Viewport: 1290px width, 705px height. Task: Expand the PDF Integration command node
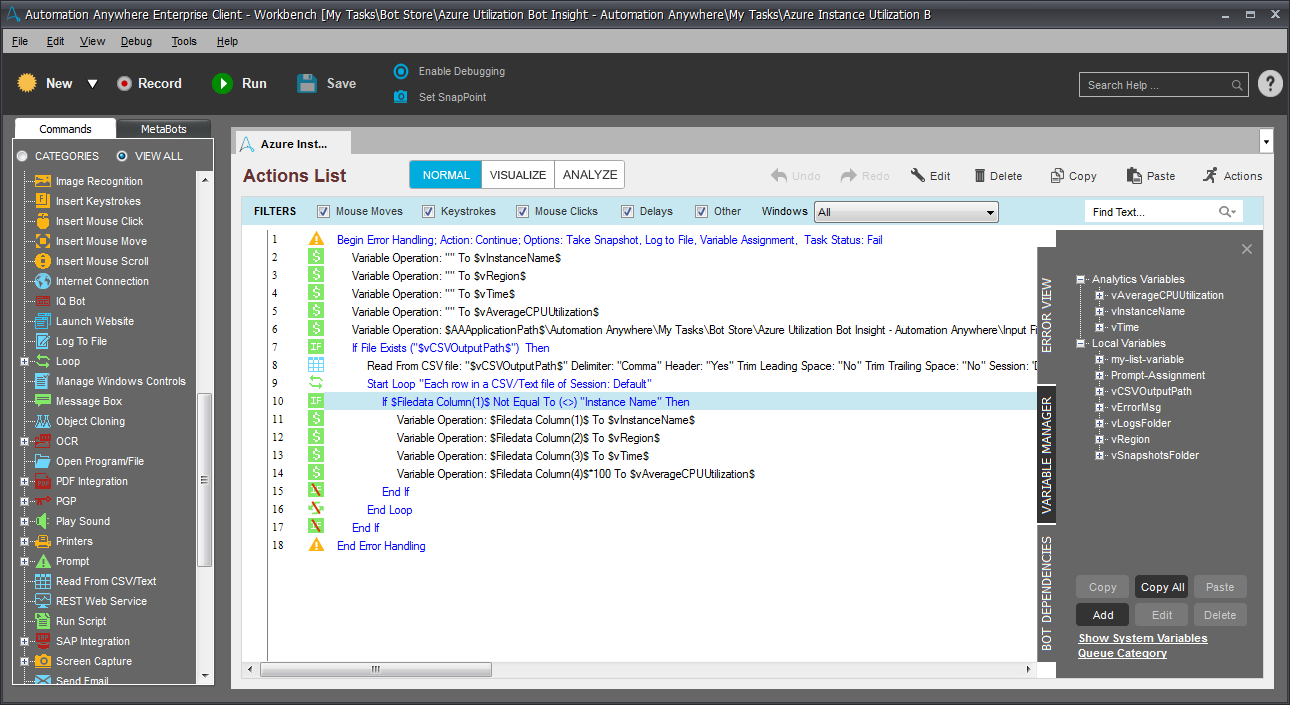coord(25,481)
